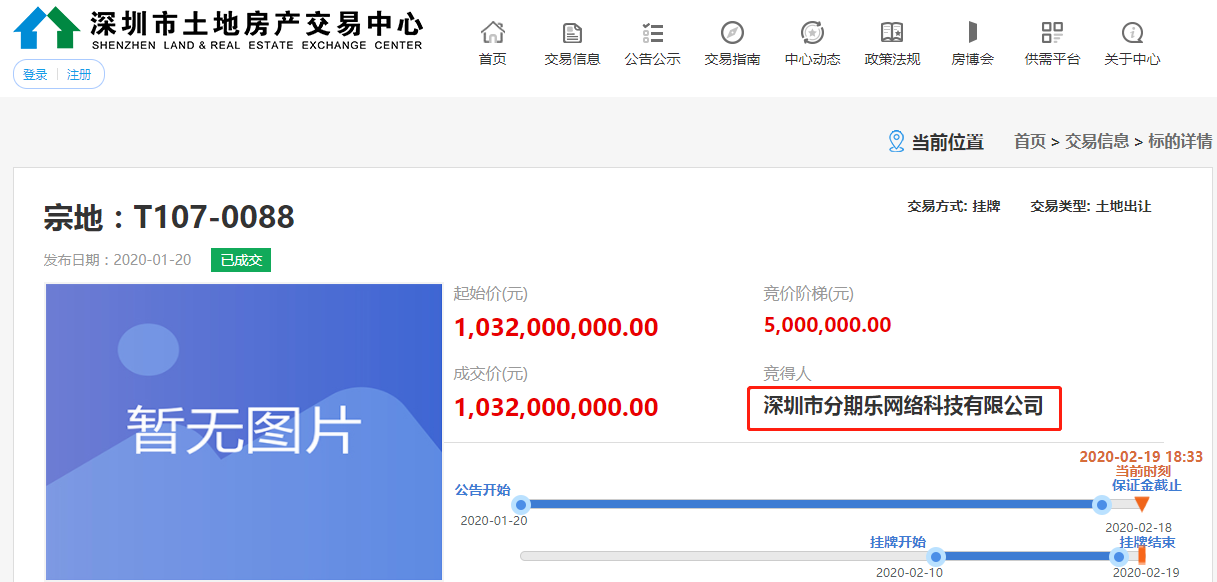
Task: Open the 公告公示 checklist icon
Action: pos(652,32)
